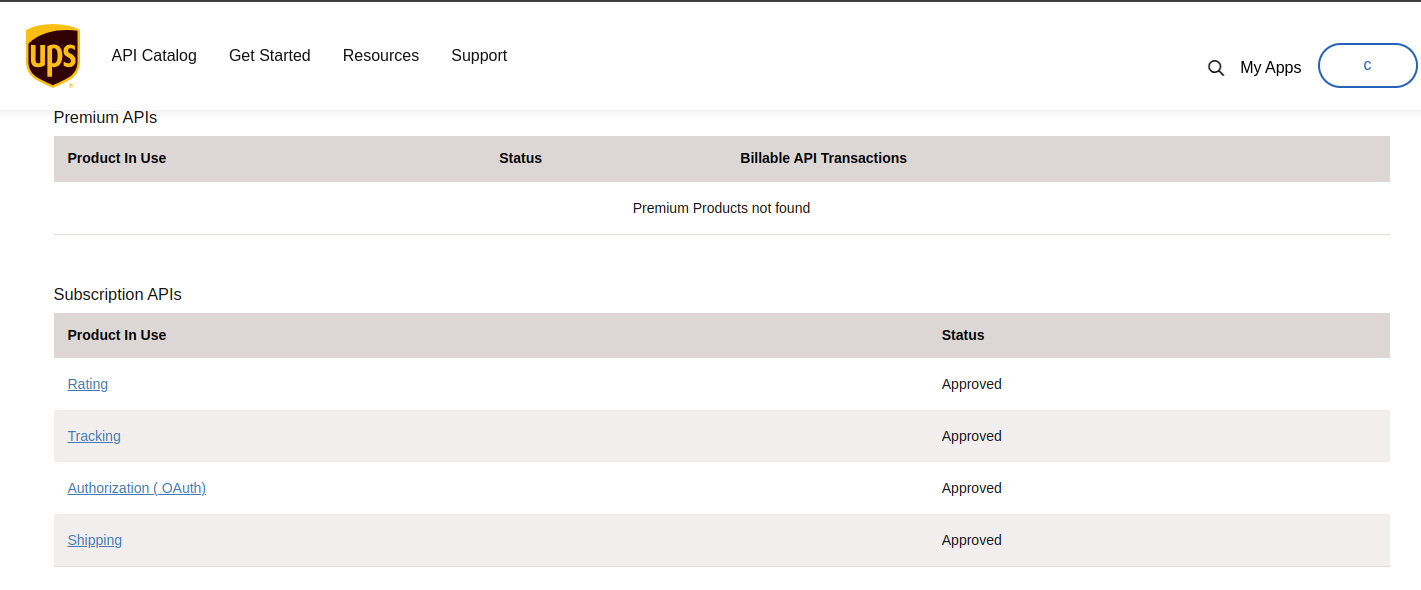The width and height of the screenshot is (1421, 590).
Task: Open the Support menu
Action: [x=478, y=56]
